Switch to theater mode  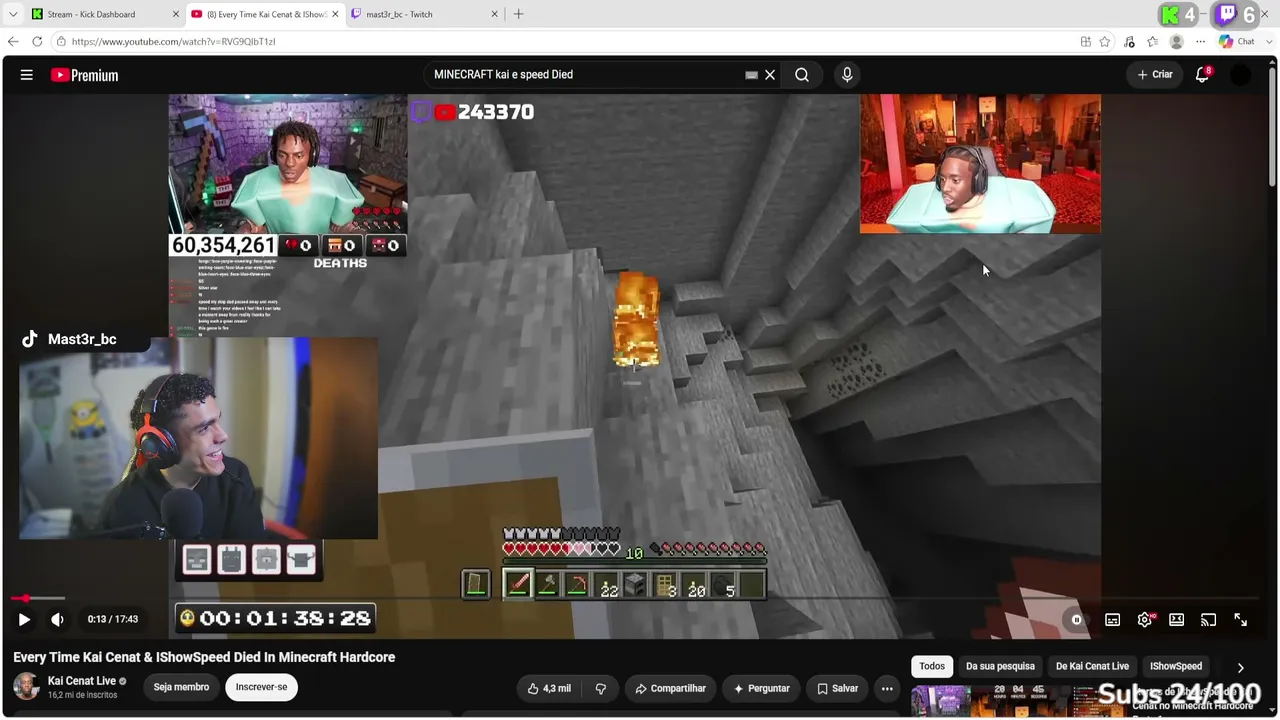tap(1177, 620)
